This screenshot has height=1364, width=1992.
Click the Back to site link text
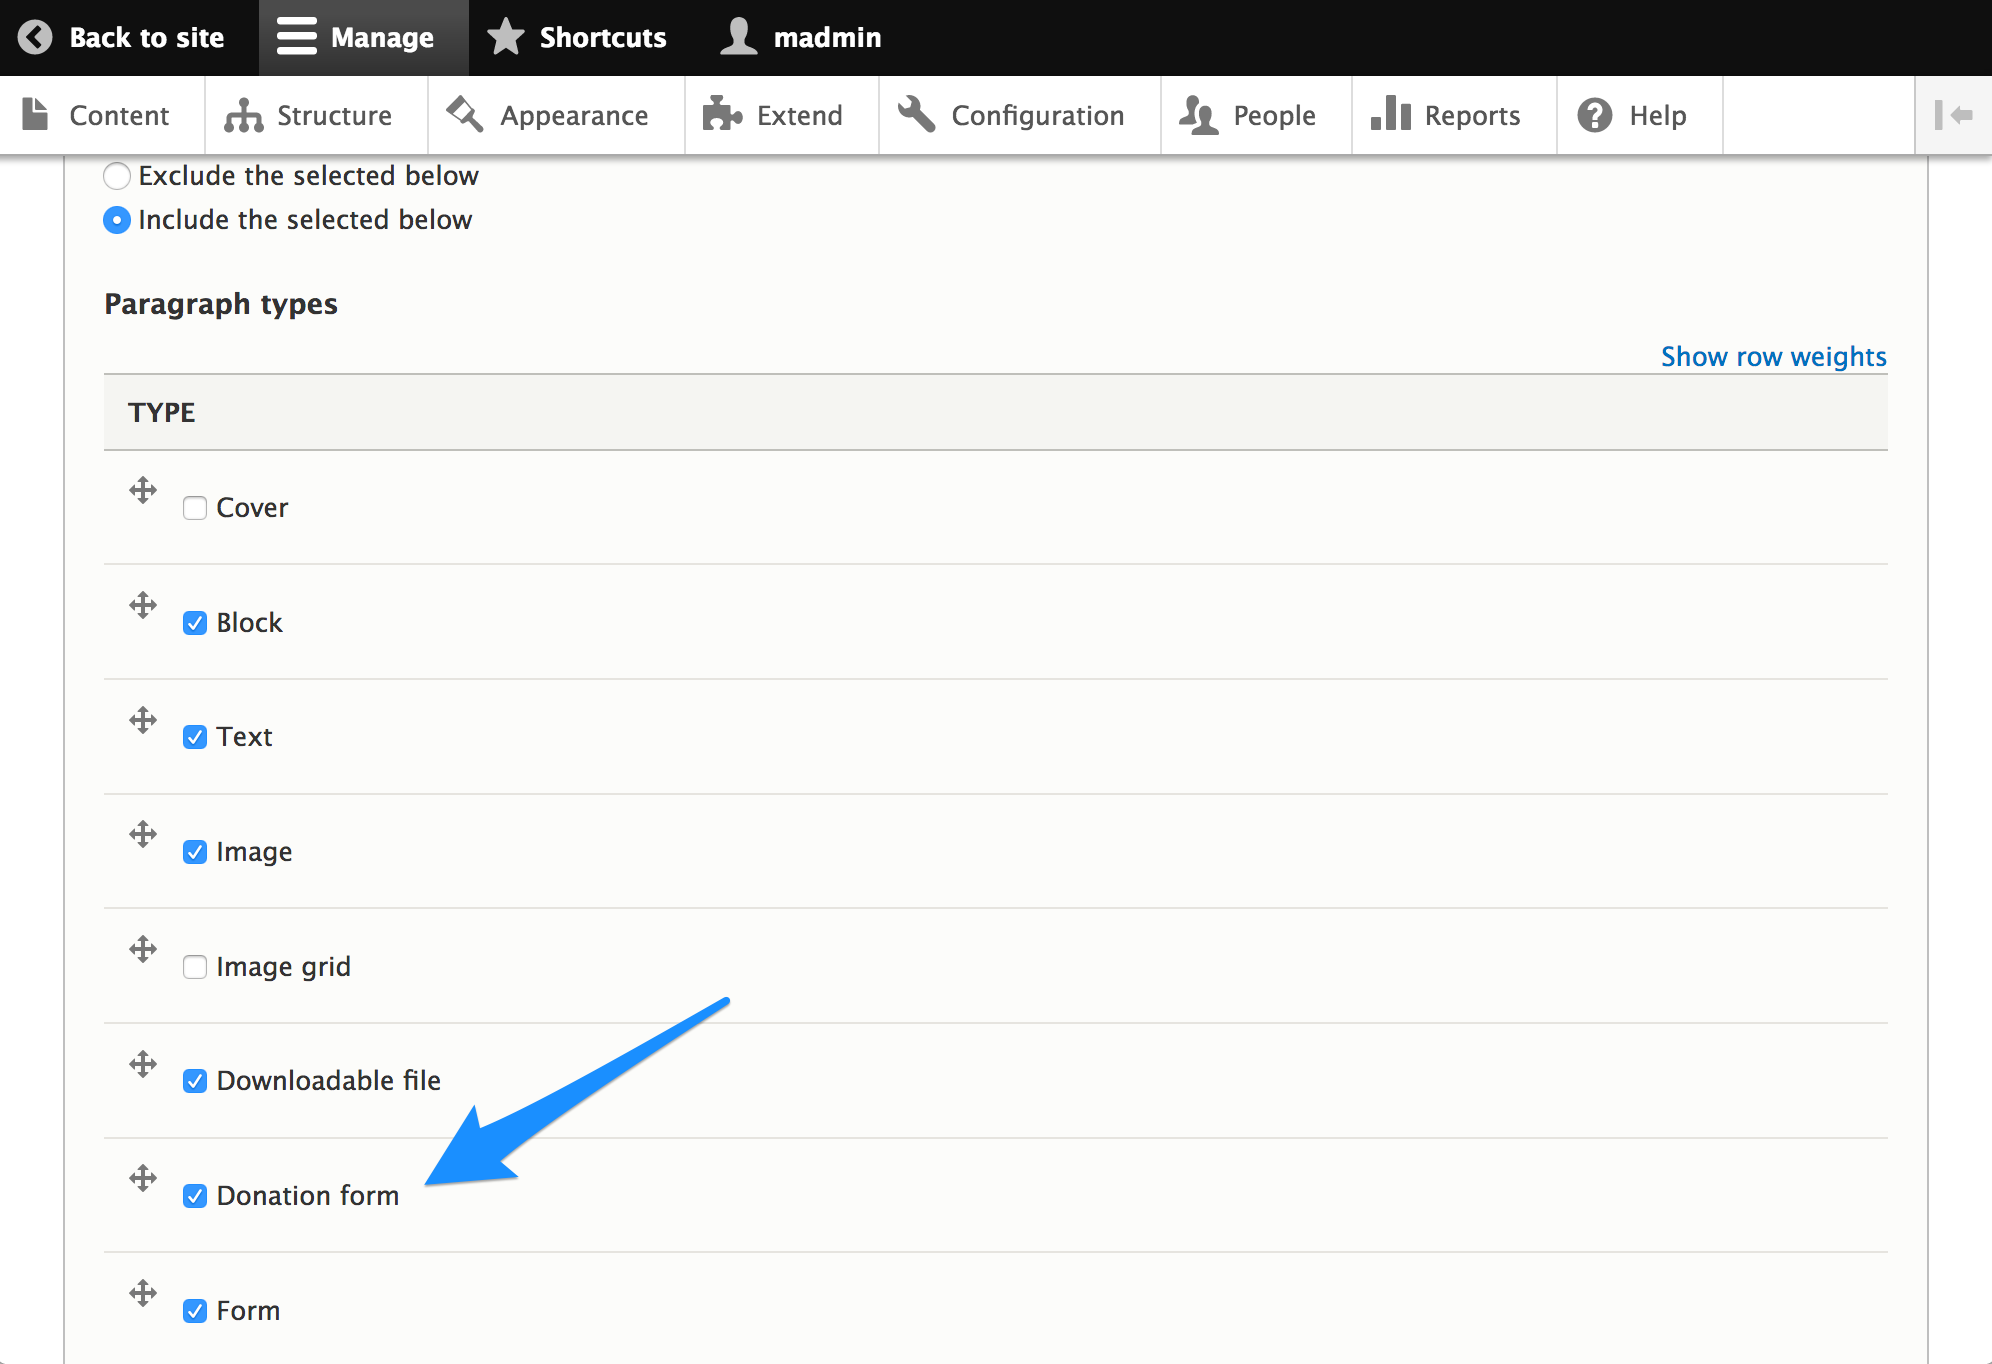click(147, 37)
